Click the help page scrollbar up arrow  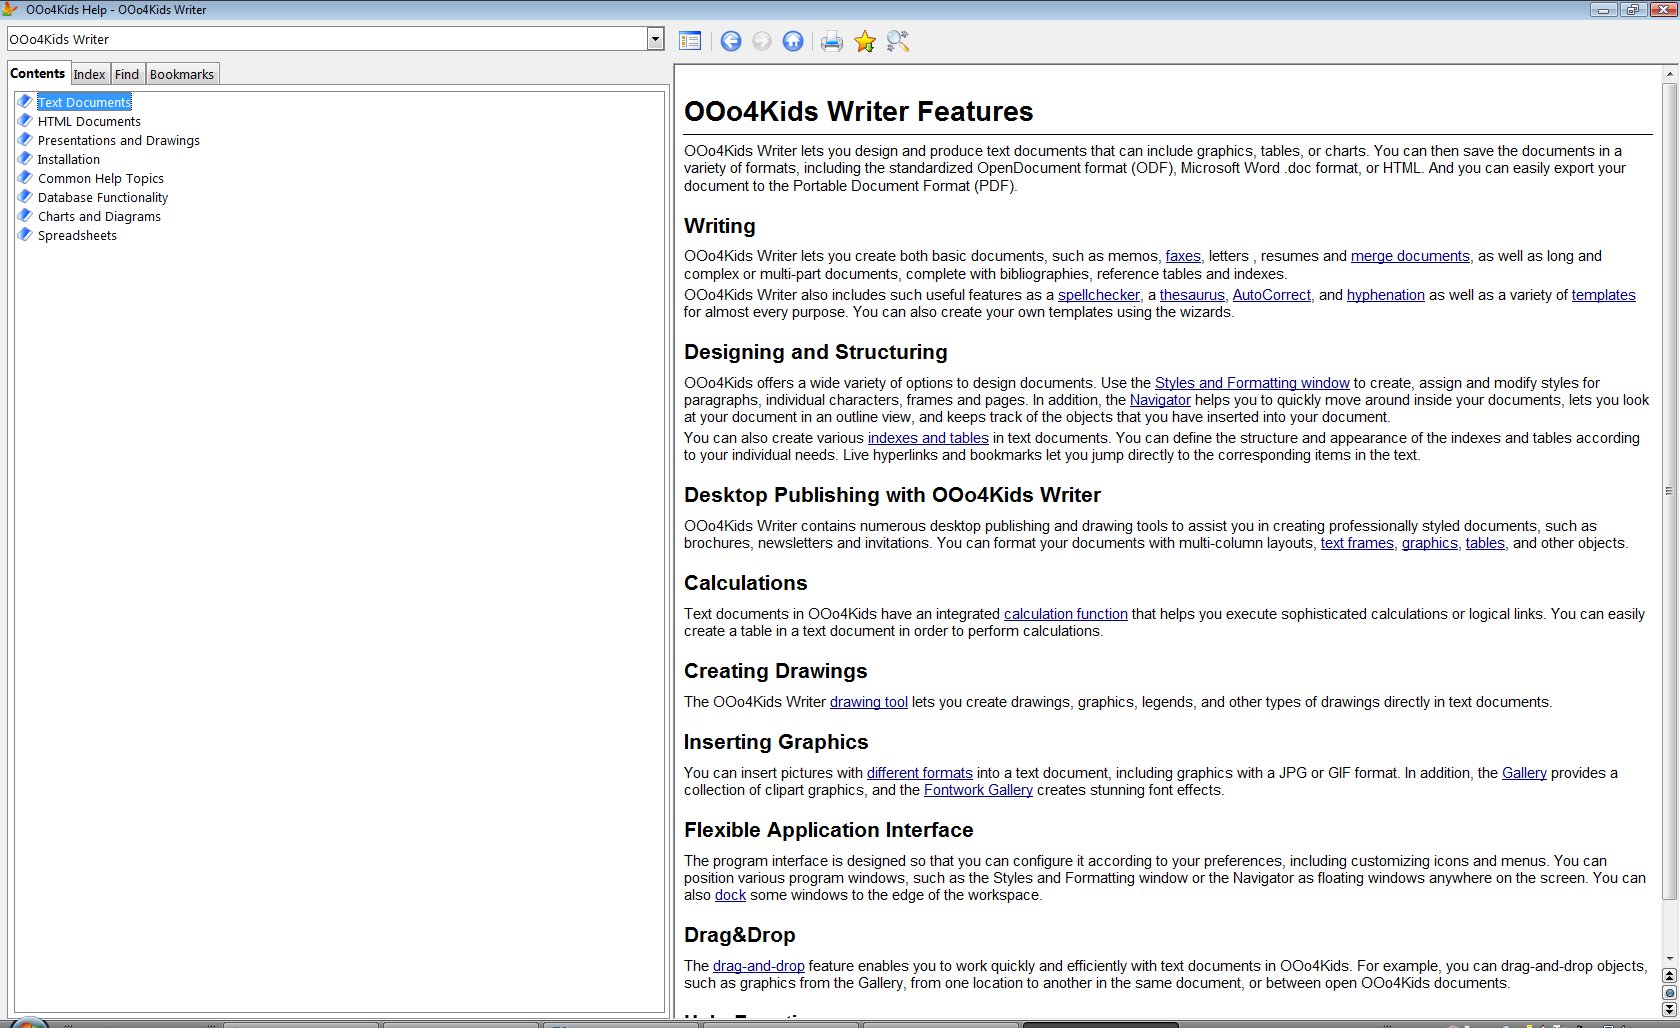coord(1669,73)
